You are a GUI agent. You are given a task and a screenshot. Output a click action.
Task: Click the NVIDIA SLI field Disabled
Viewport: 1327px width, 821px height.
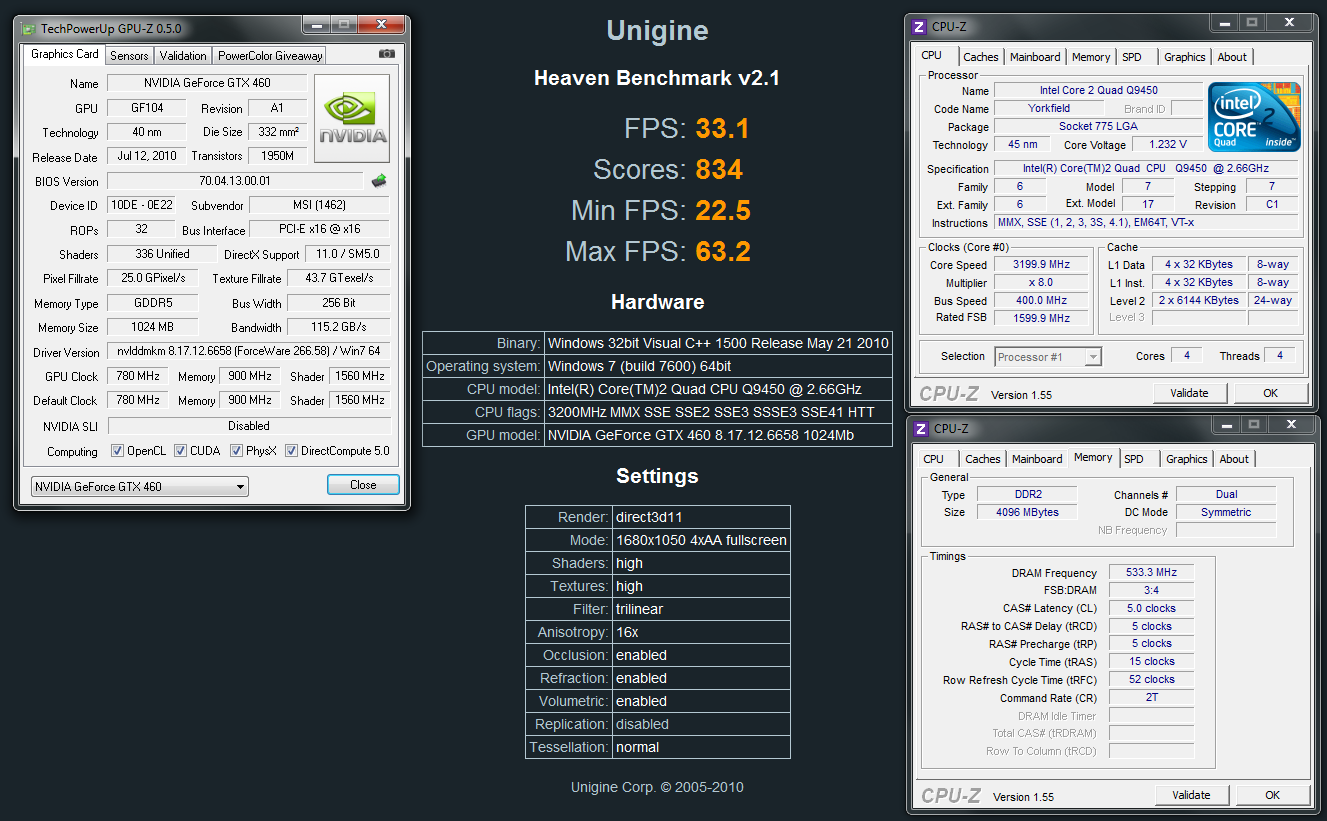click(x=249, y=425)
